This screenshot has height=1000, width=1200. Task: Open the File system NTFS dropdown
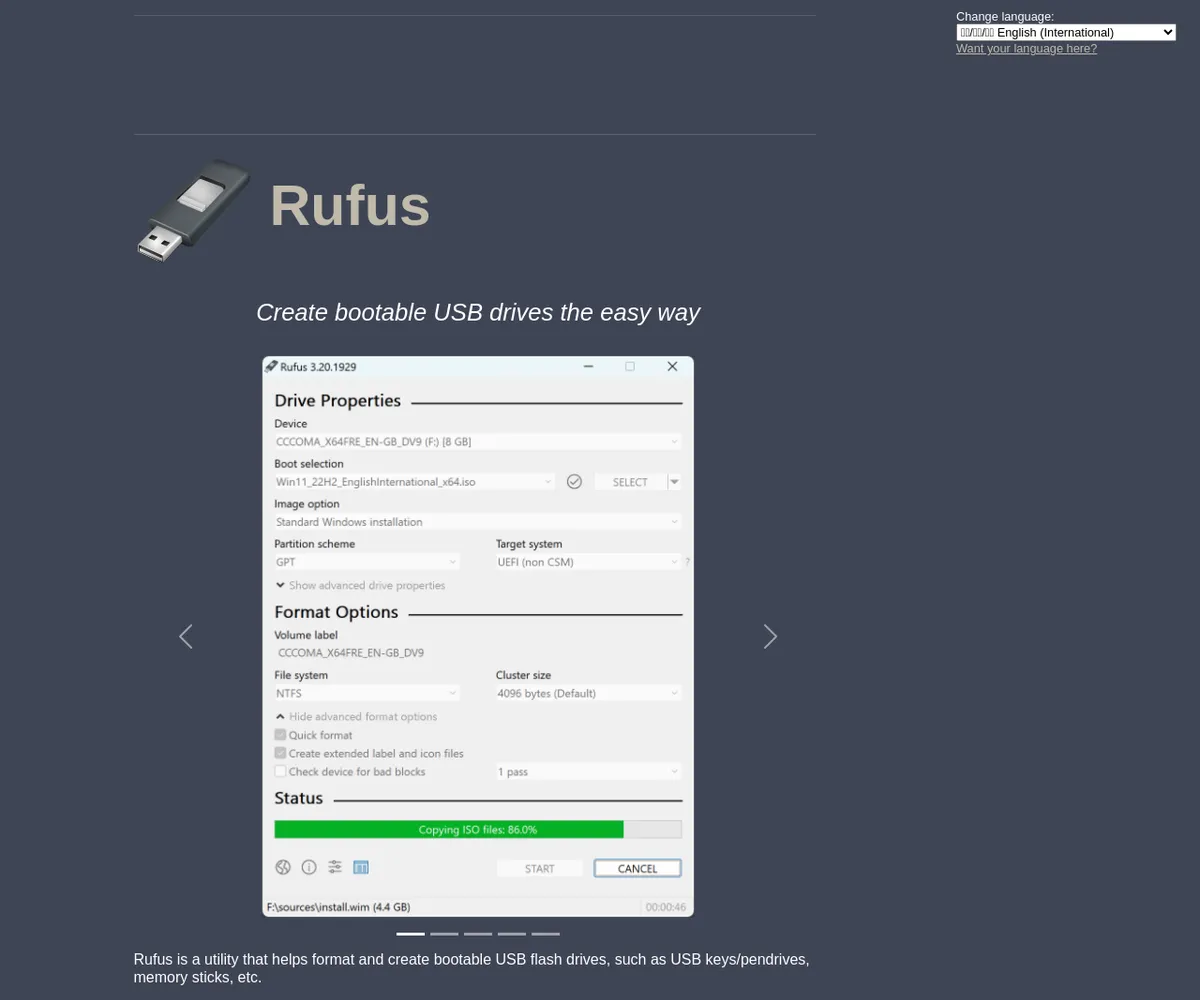click(x=366, y=693)
